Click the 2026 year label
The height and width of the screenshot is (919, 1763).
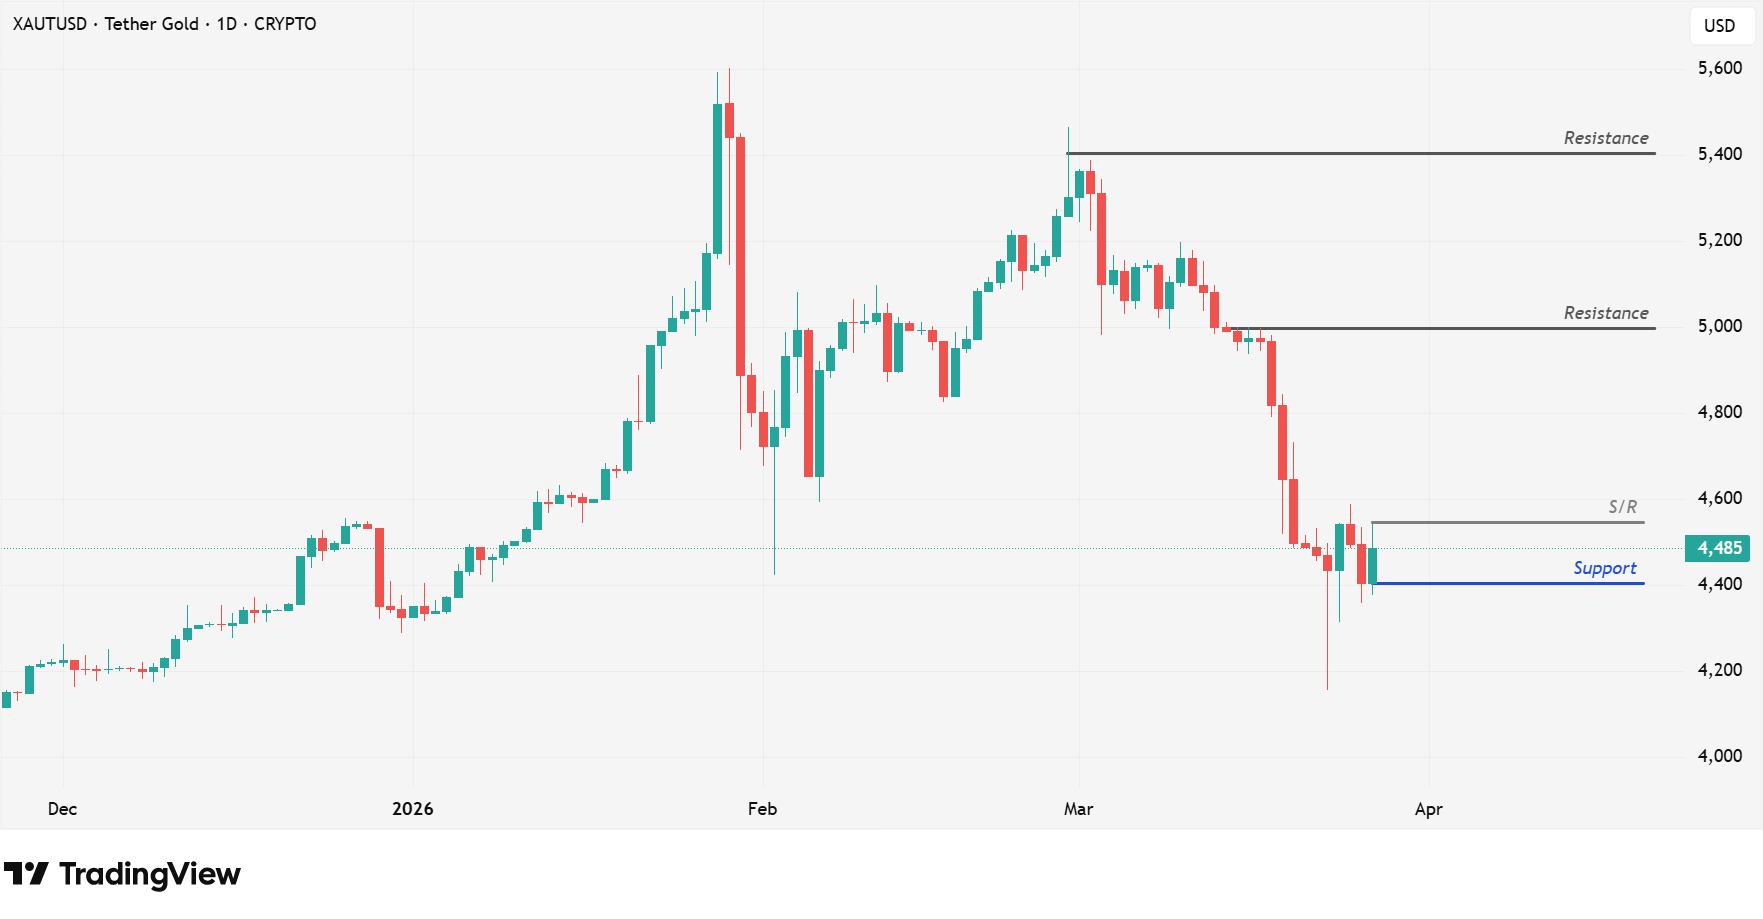pyautogui.click(x=413, y=809)
